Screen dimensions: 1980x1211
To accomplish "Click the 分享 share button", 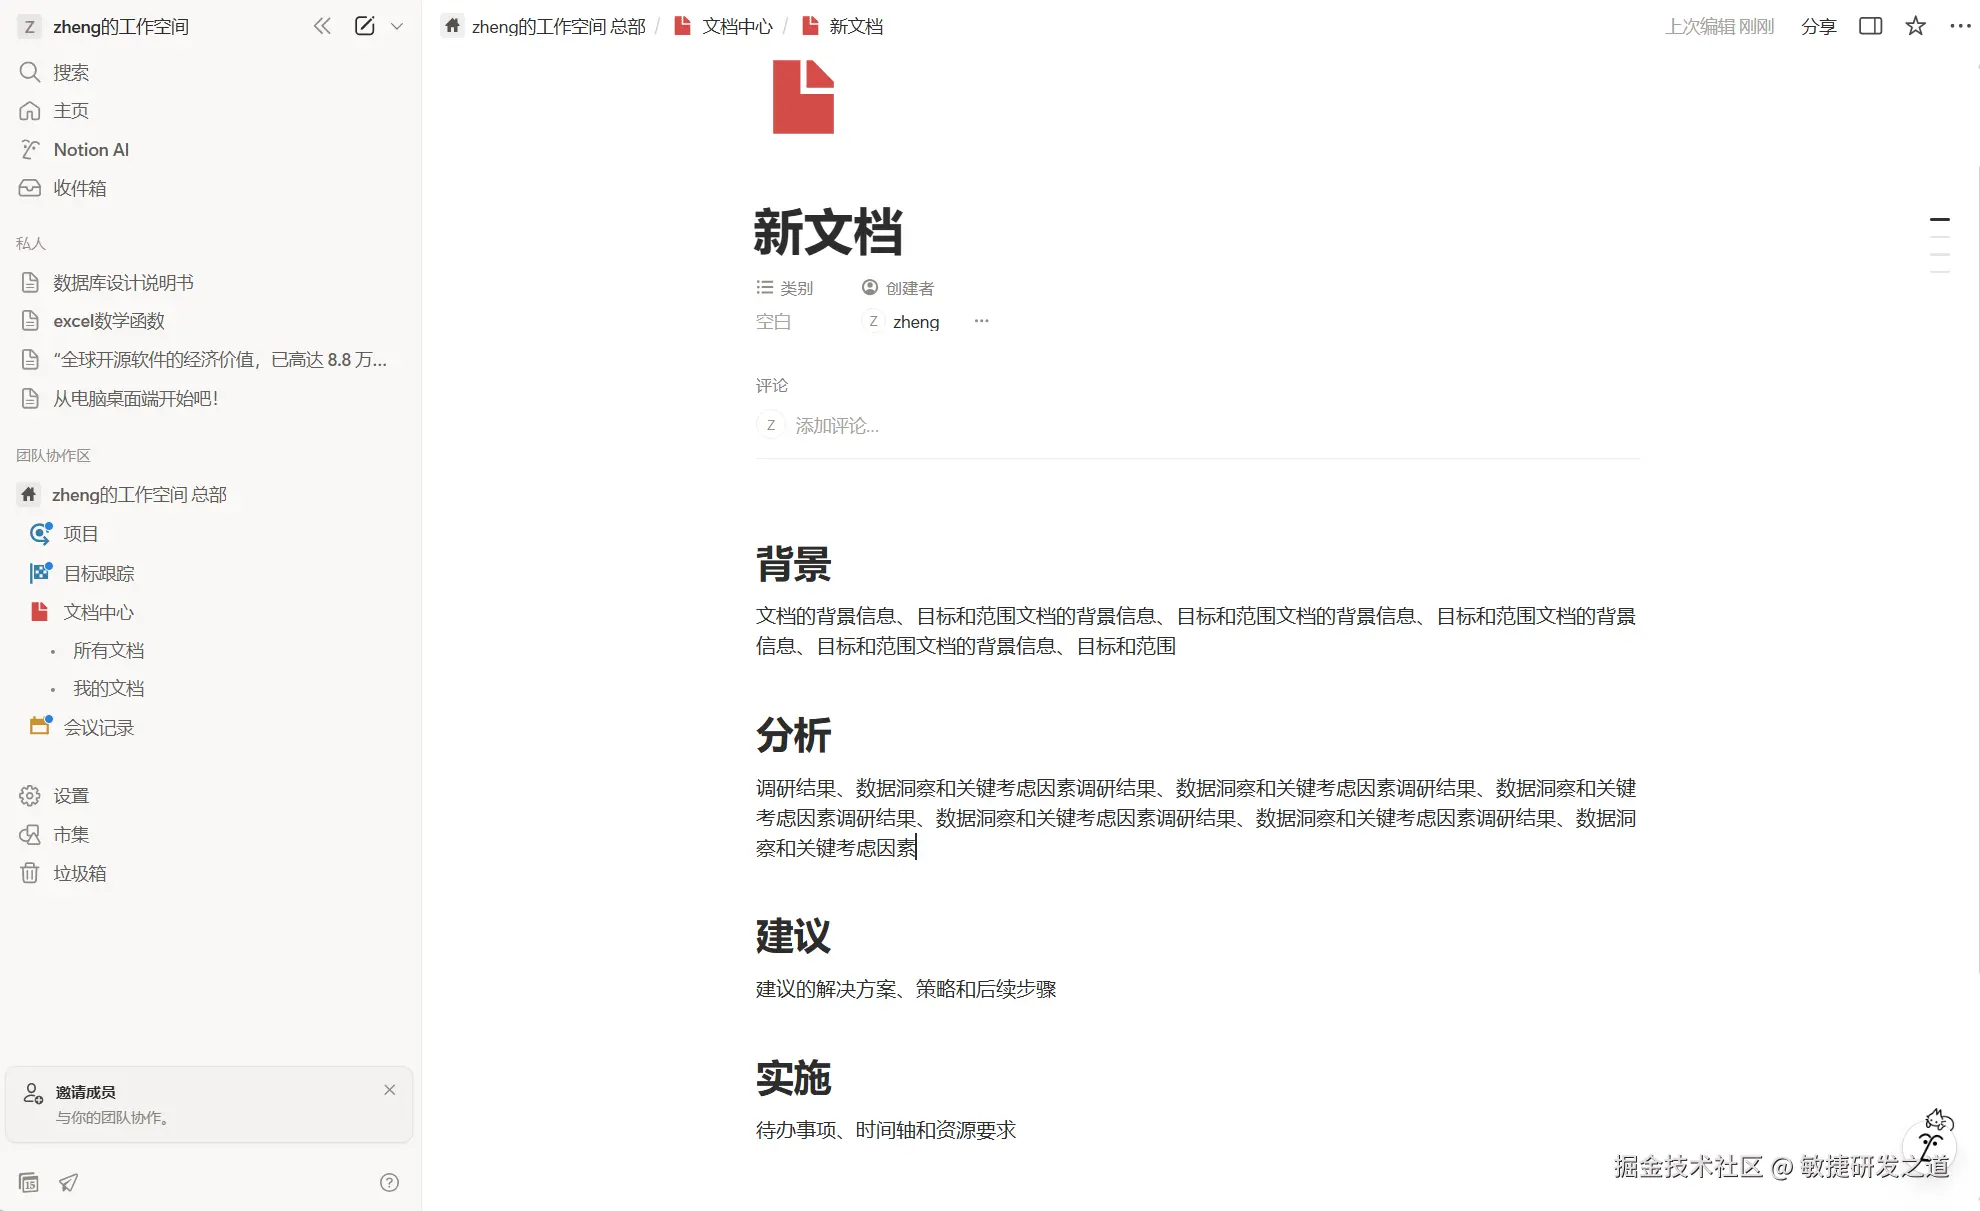I will click(1818, 27).
